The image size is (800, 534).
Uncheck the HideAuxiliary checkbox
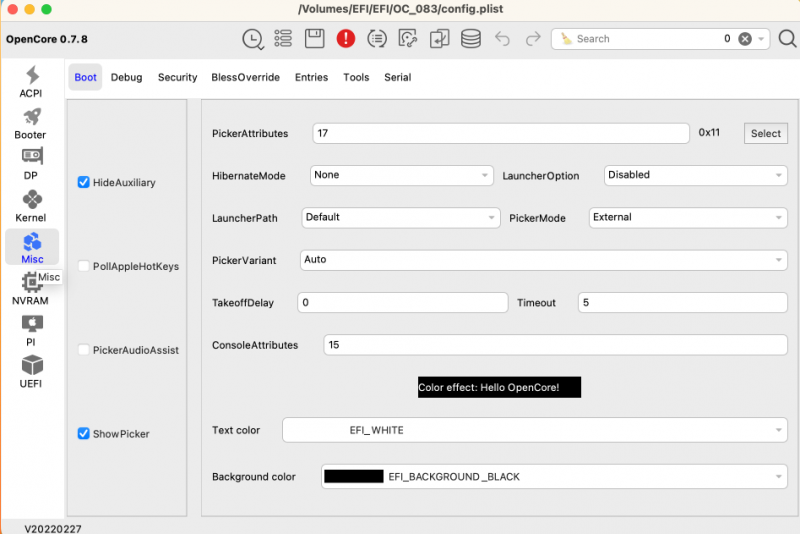[84, 183]
